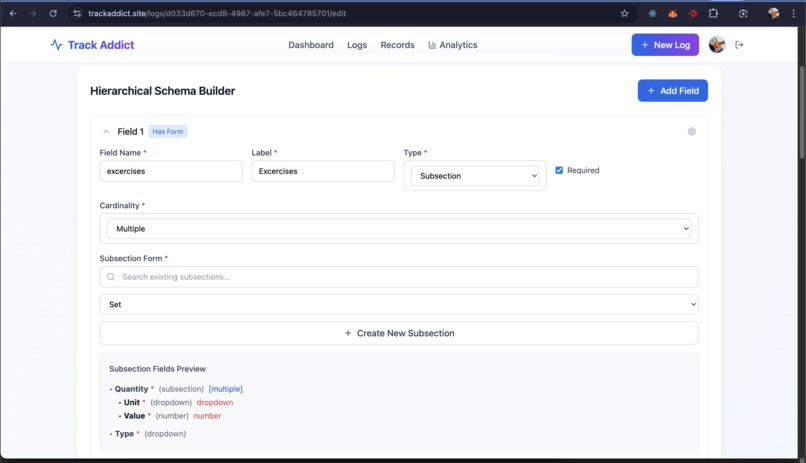This screenshot has width=806, height=463.
Task: Open the Cardinality dropdown showing Multiple
Action: coord(398,229)
